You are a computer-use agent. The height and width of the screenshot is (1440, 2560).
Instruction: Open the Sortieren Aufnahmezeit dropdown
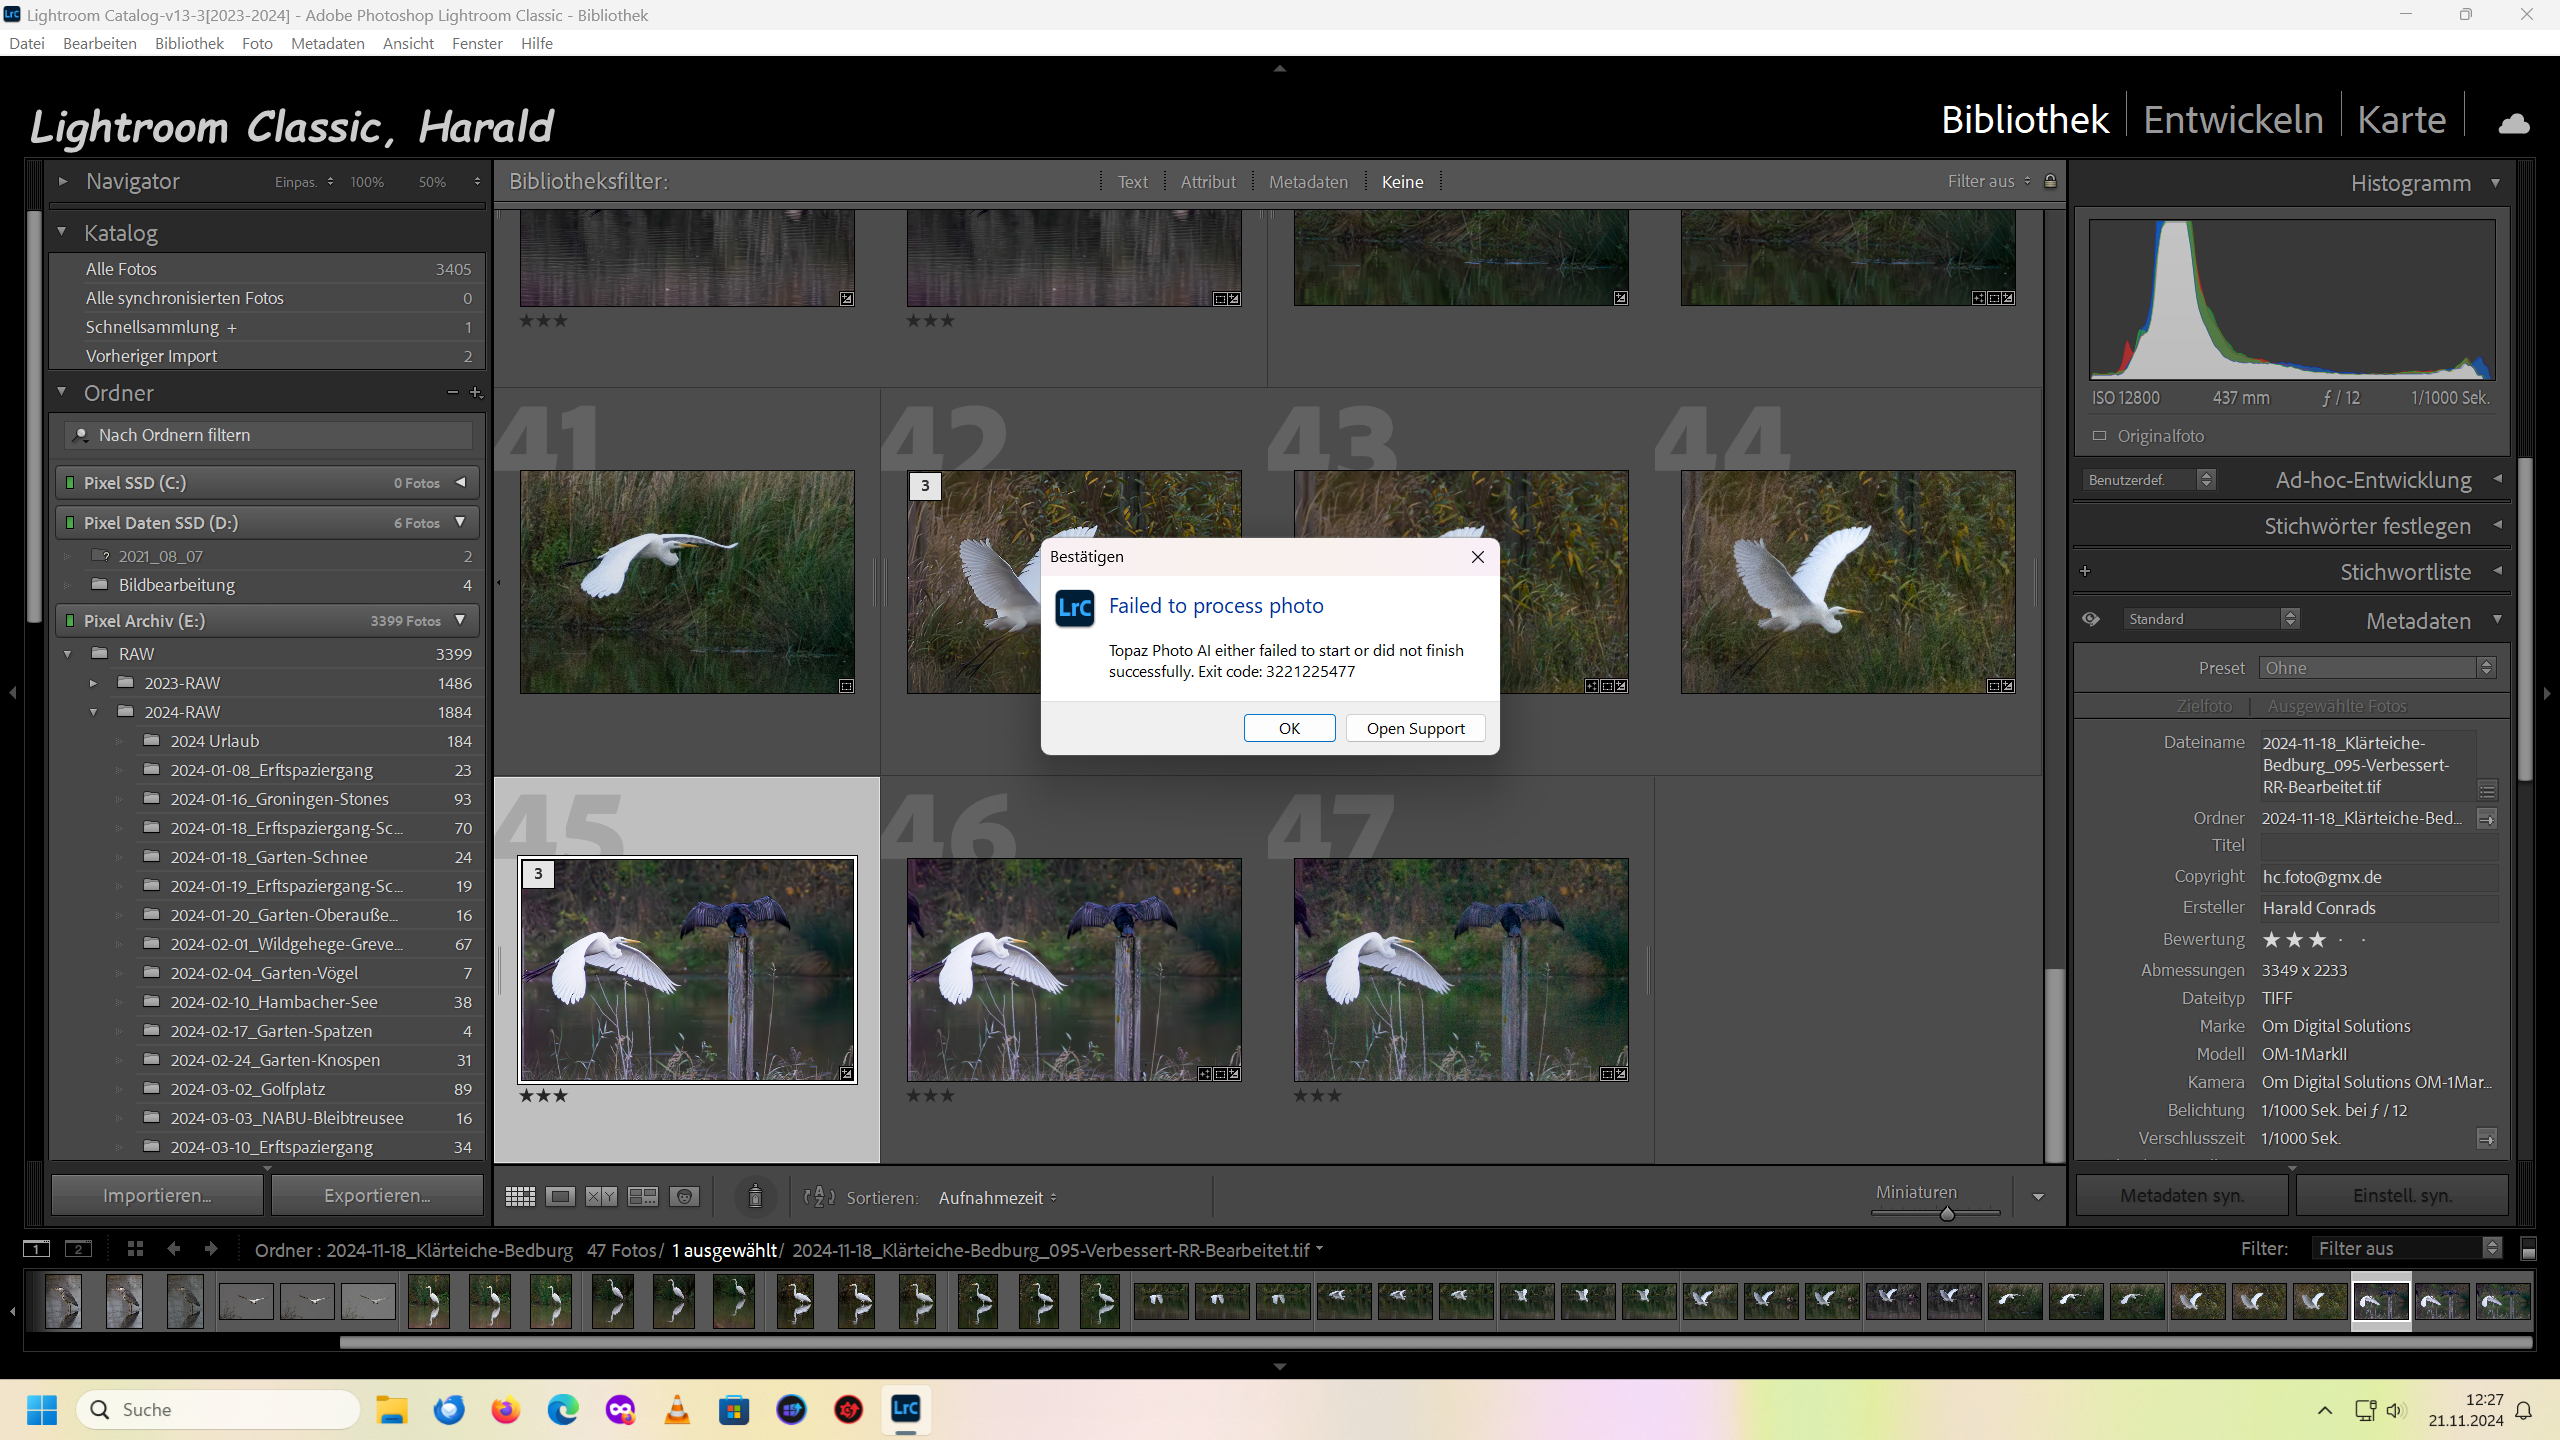click(997, 1198)
